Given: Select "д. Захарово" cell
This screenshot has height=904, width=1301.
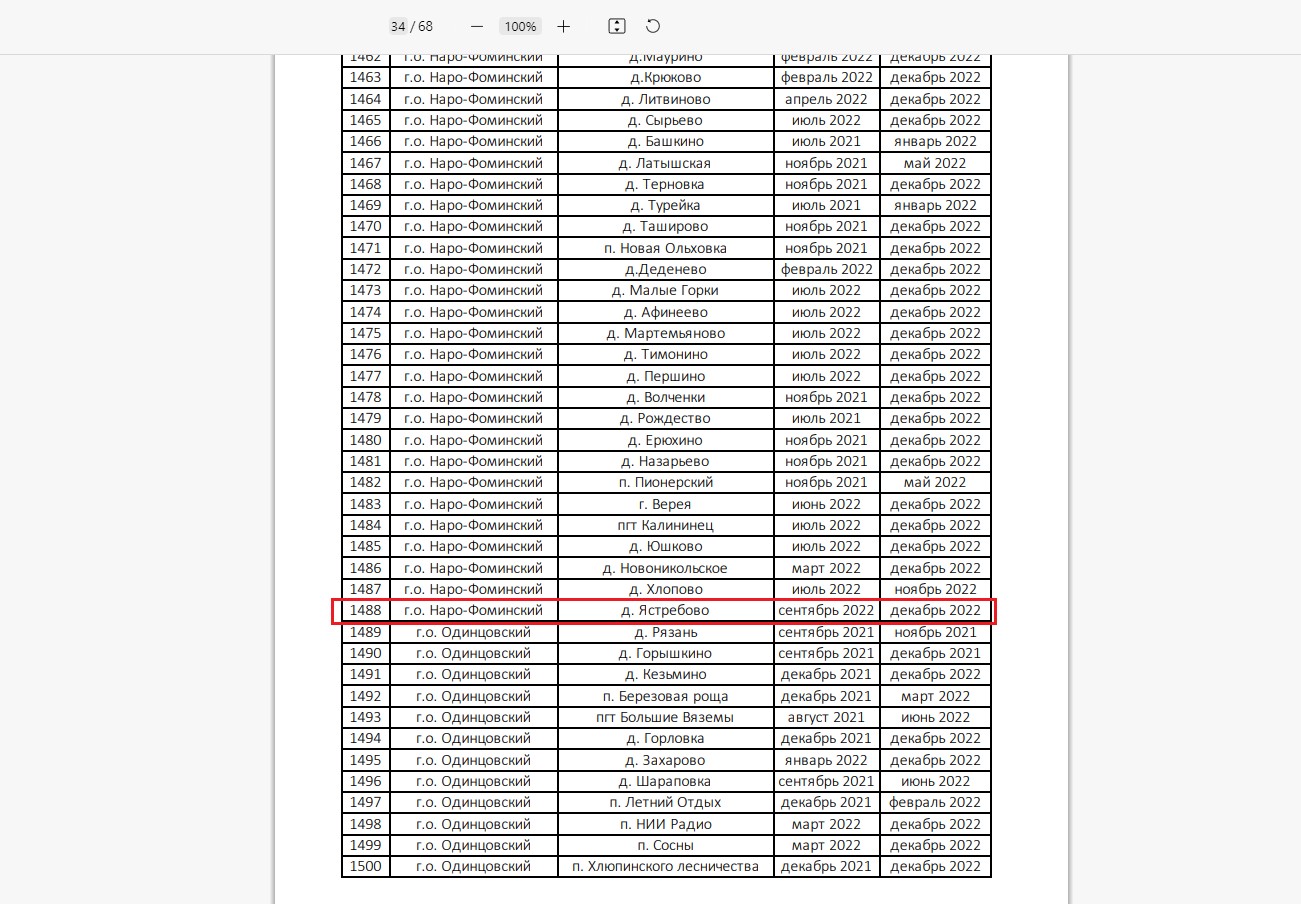Looking at the screenshot, I should 665,760.
